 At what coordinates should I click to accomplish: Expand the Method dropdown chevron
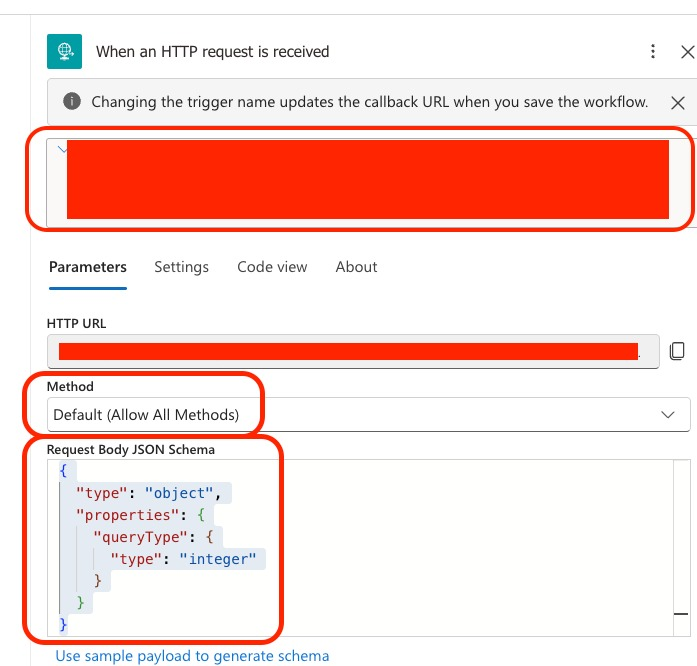coord(669,414)
